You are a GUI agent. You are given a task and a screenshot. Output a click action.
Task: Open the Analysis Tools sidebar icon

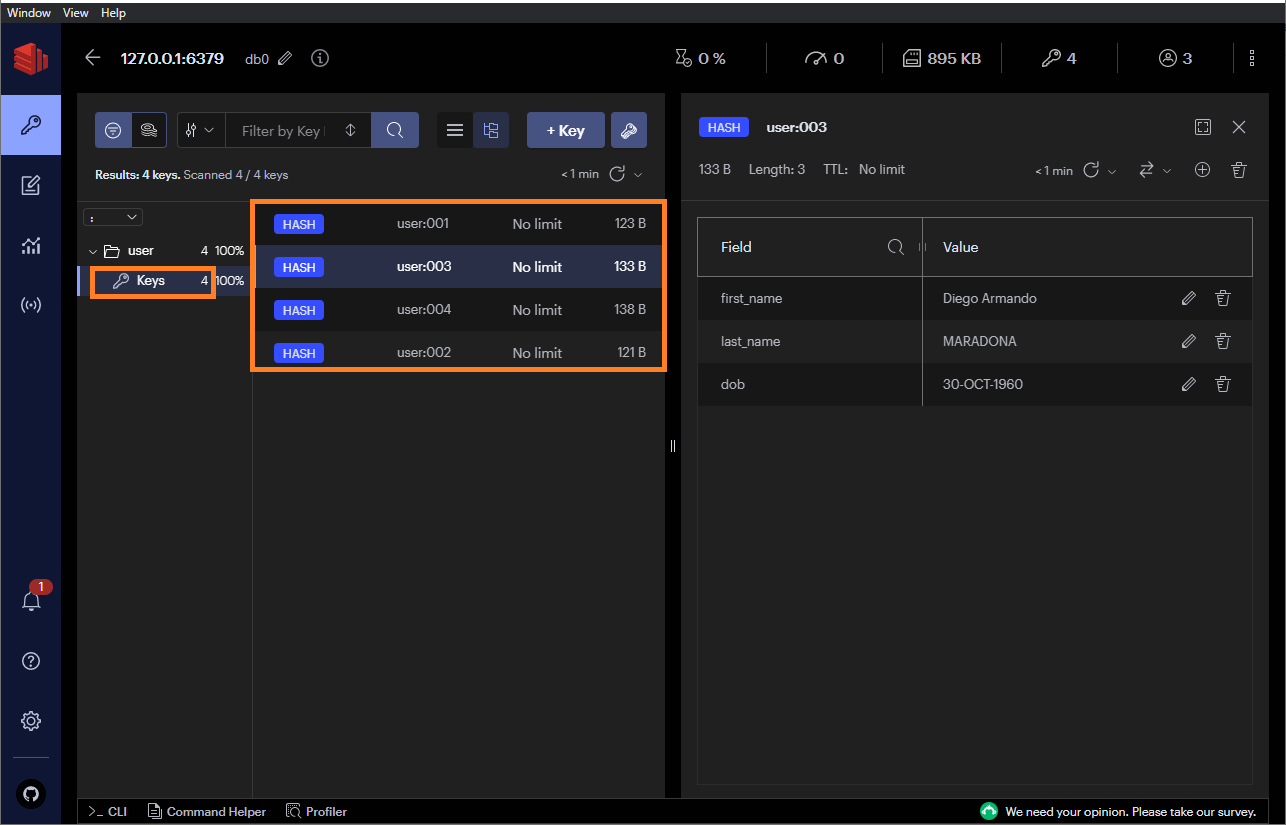click(30, 246)
